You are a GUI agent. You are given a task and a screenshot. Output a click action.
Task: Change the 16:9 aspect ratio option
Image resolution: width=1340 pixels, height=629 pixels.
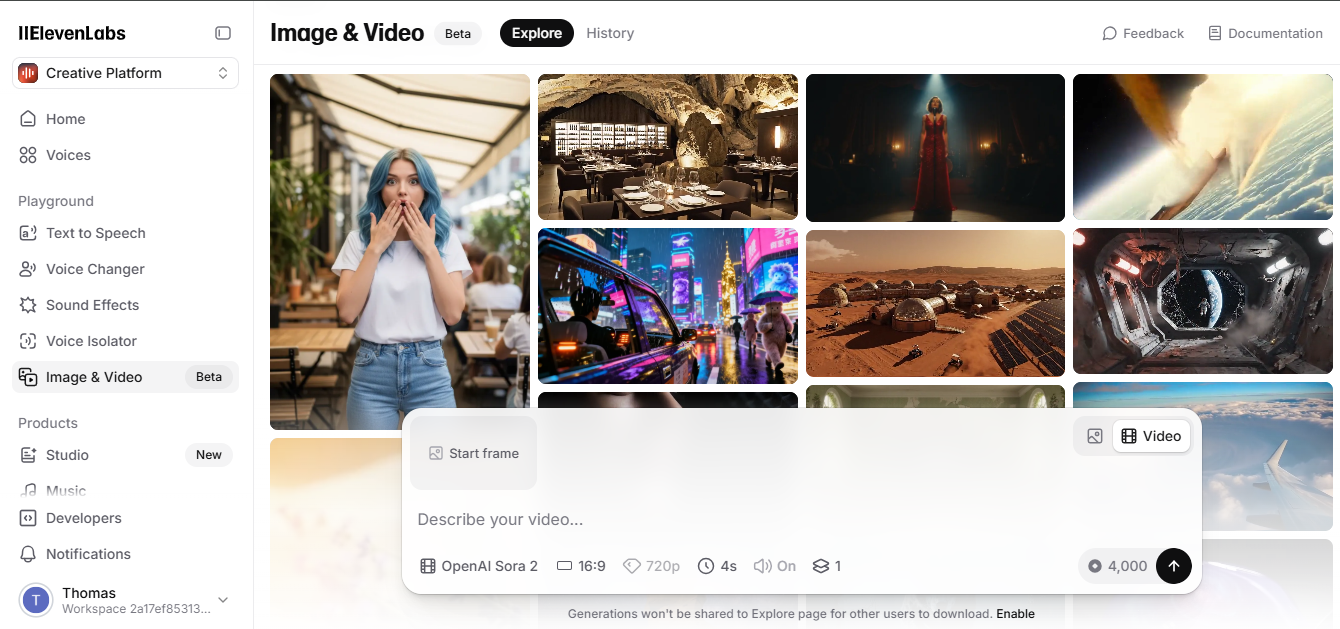point(581,566)
